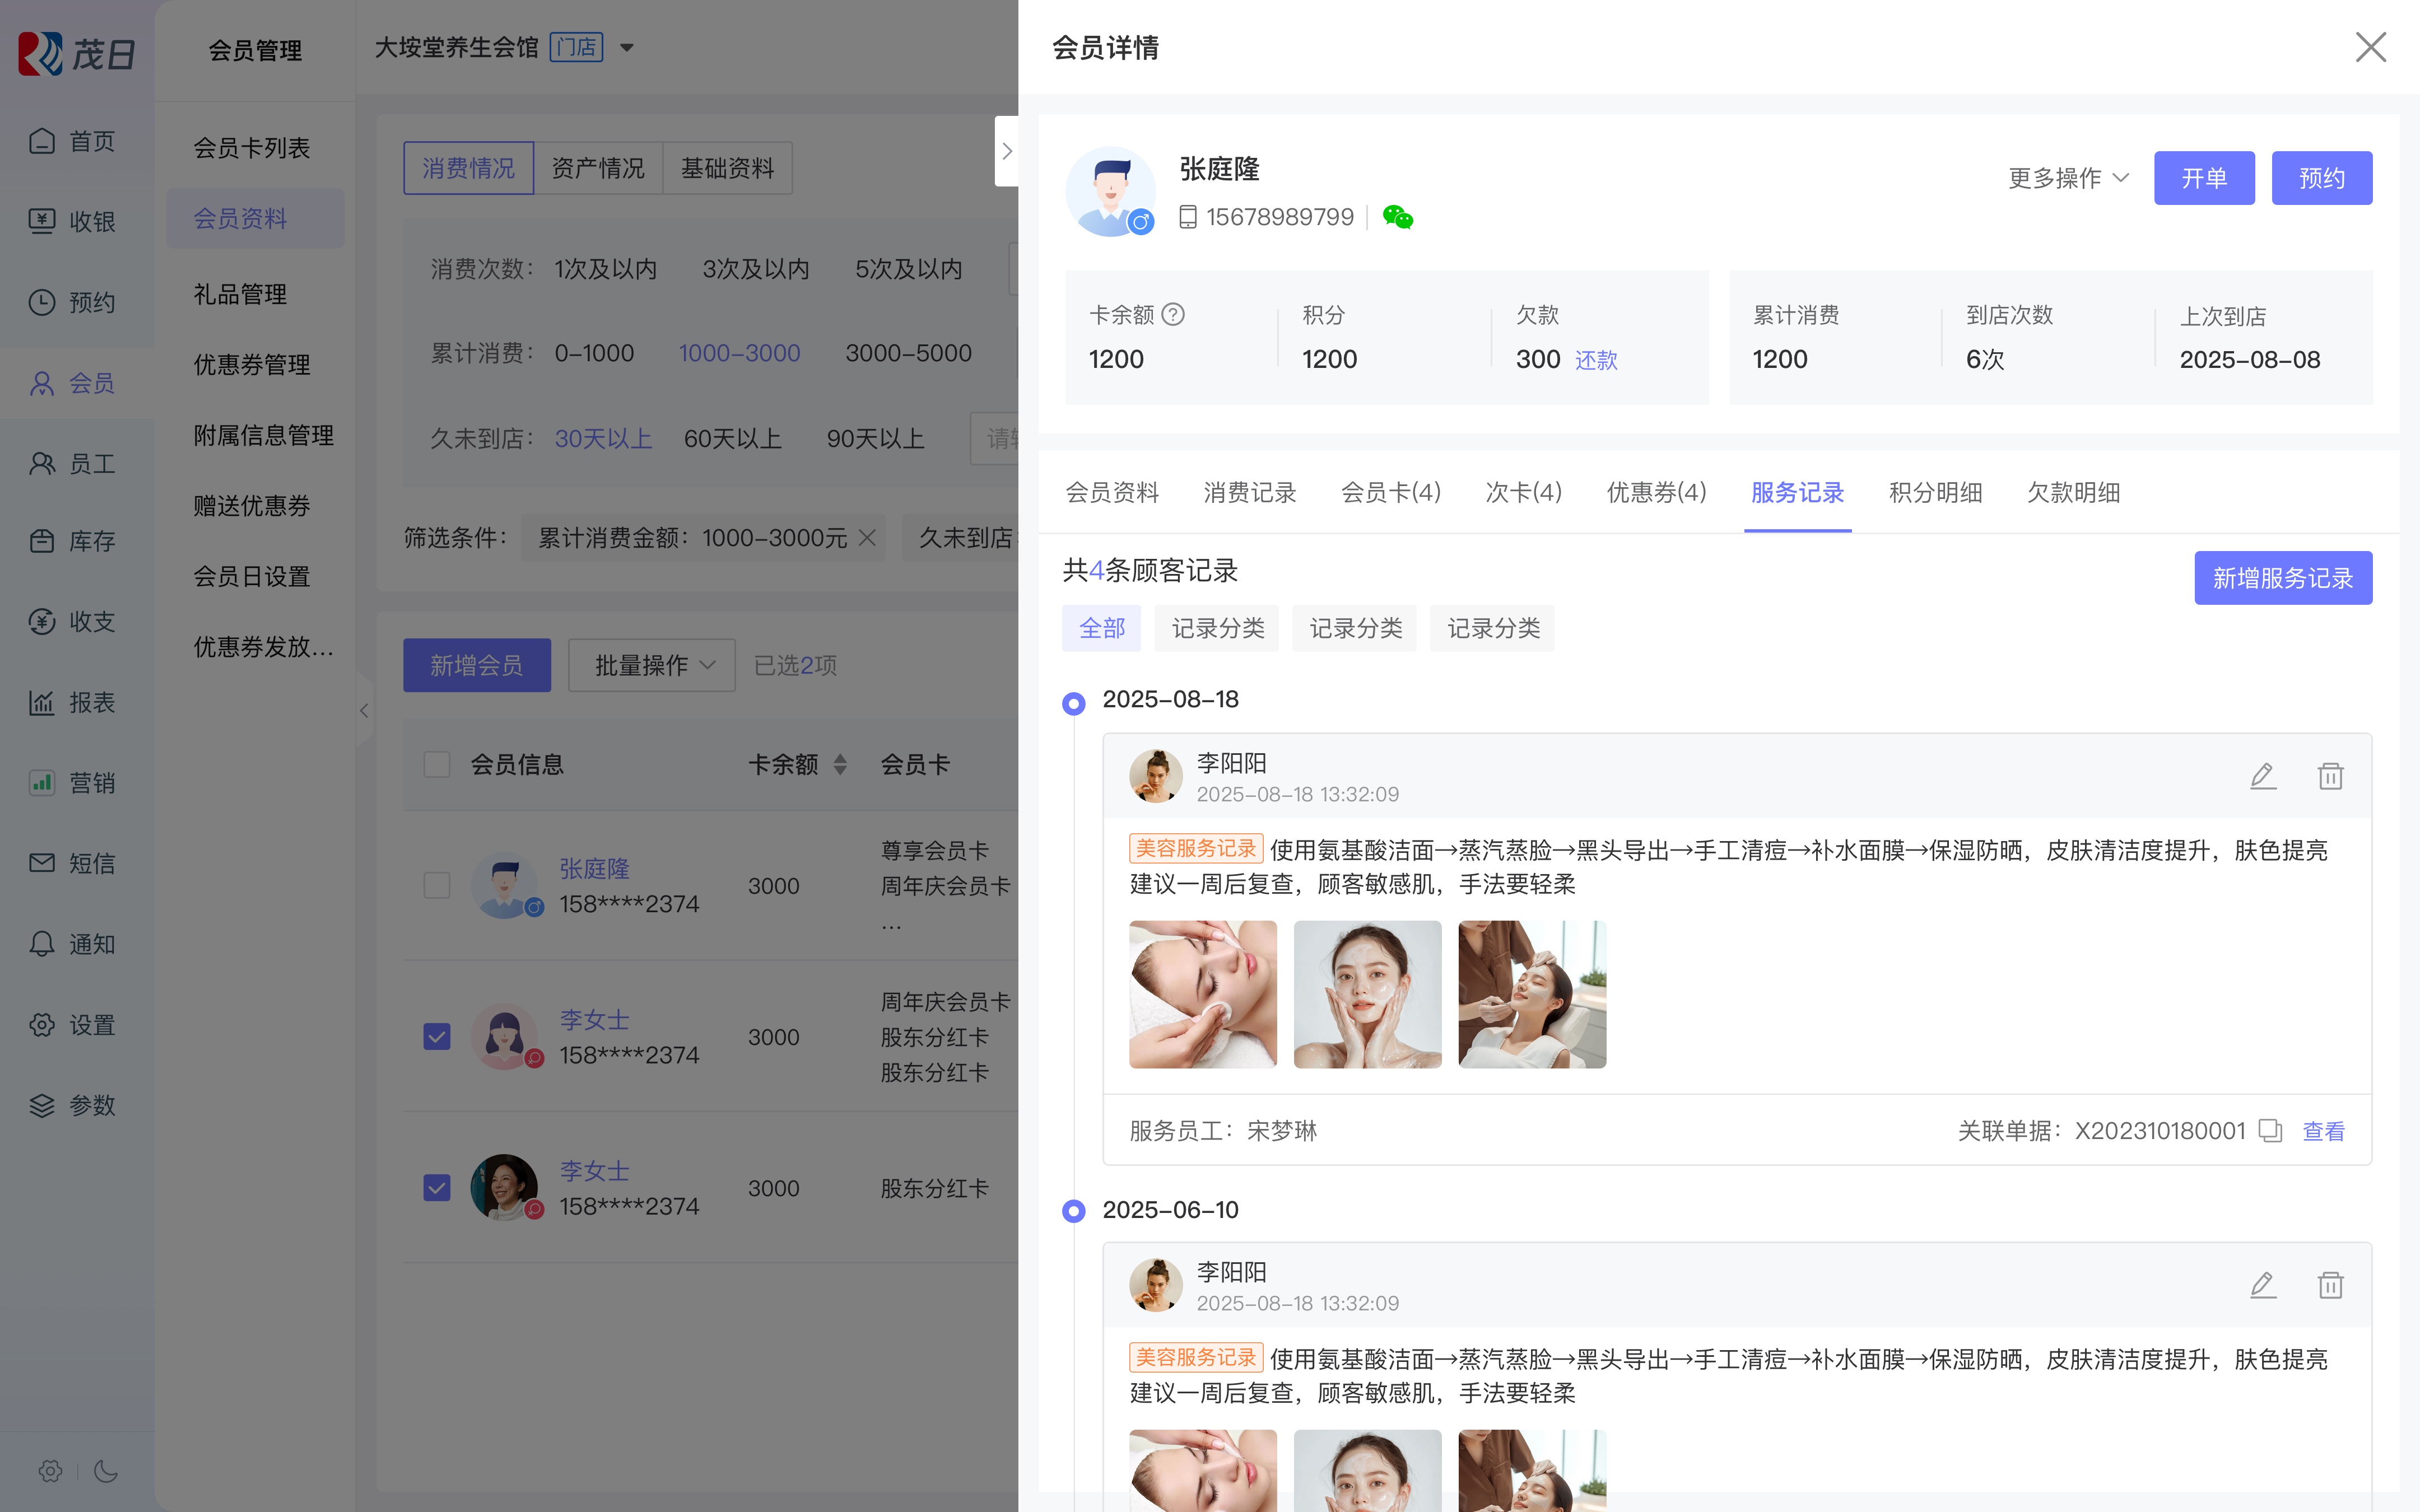Expand the 更多操作 dropdown

2068,178
